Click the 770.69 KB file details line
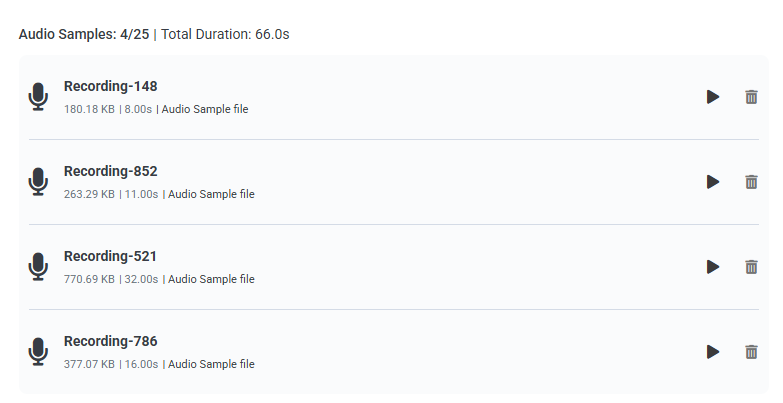 tap(159, 279)
